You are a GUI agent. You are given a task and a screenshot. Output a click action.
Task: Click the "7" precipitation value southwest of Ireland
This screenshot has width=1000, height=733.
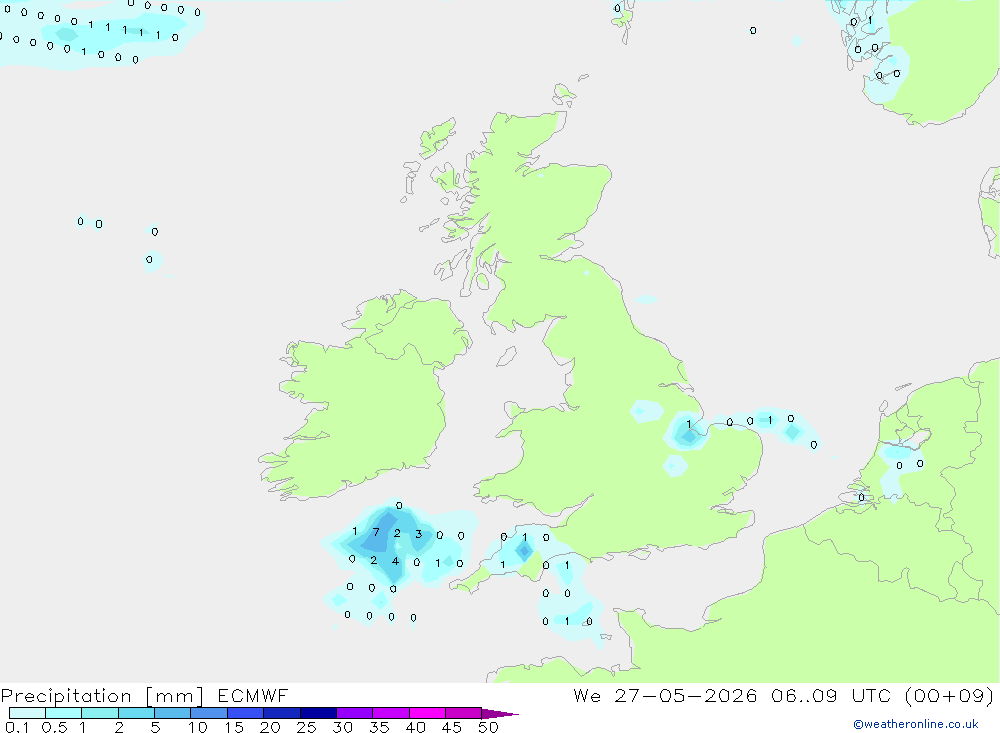tap(376, 532)
